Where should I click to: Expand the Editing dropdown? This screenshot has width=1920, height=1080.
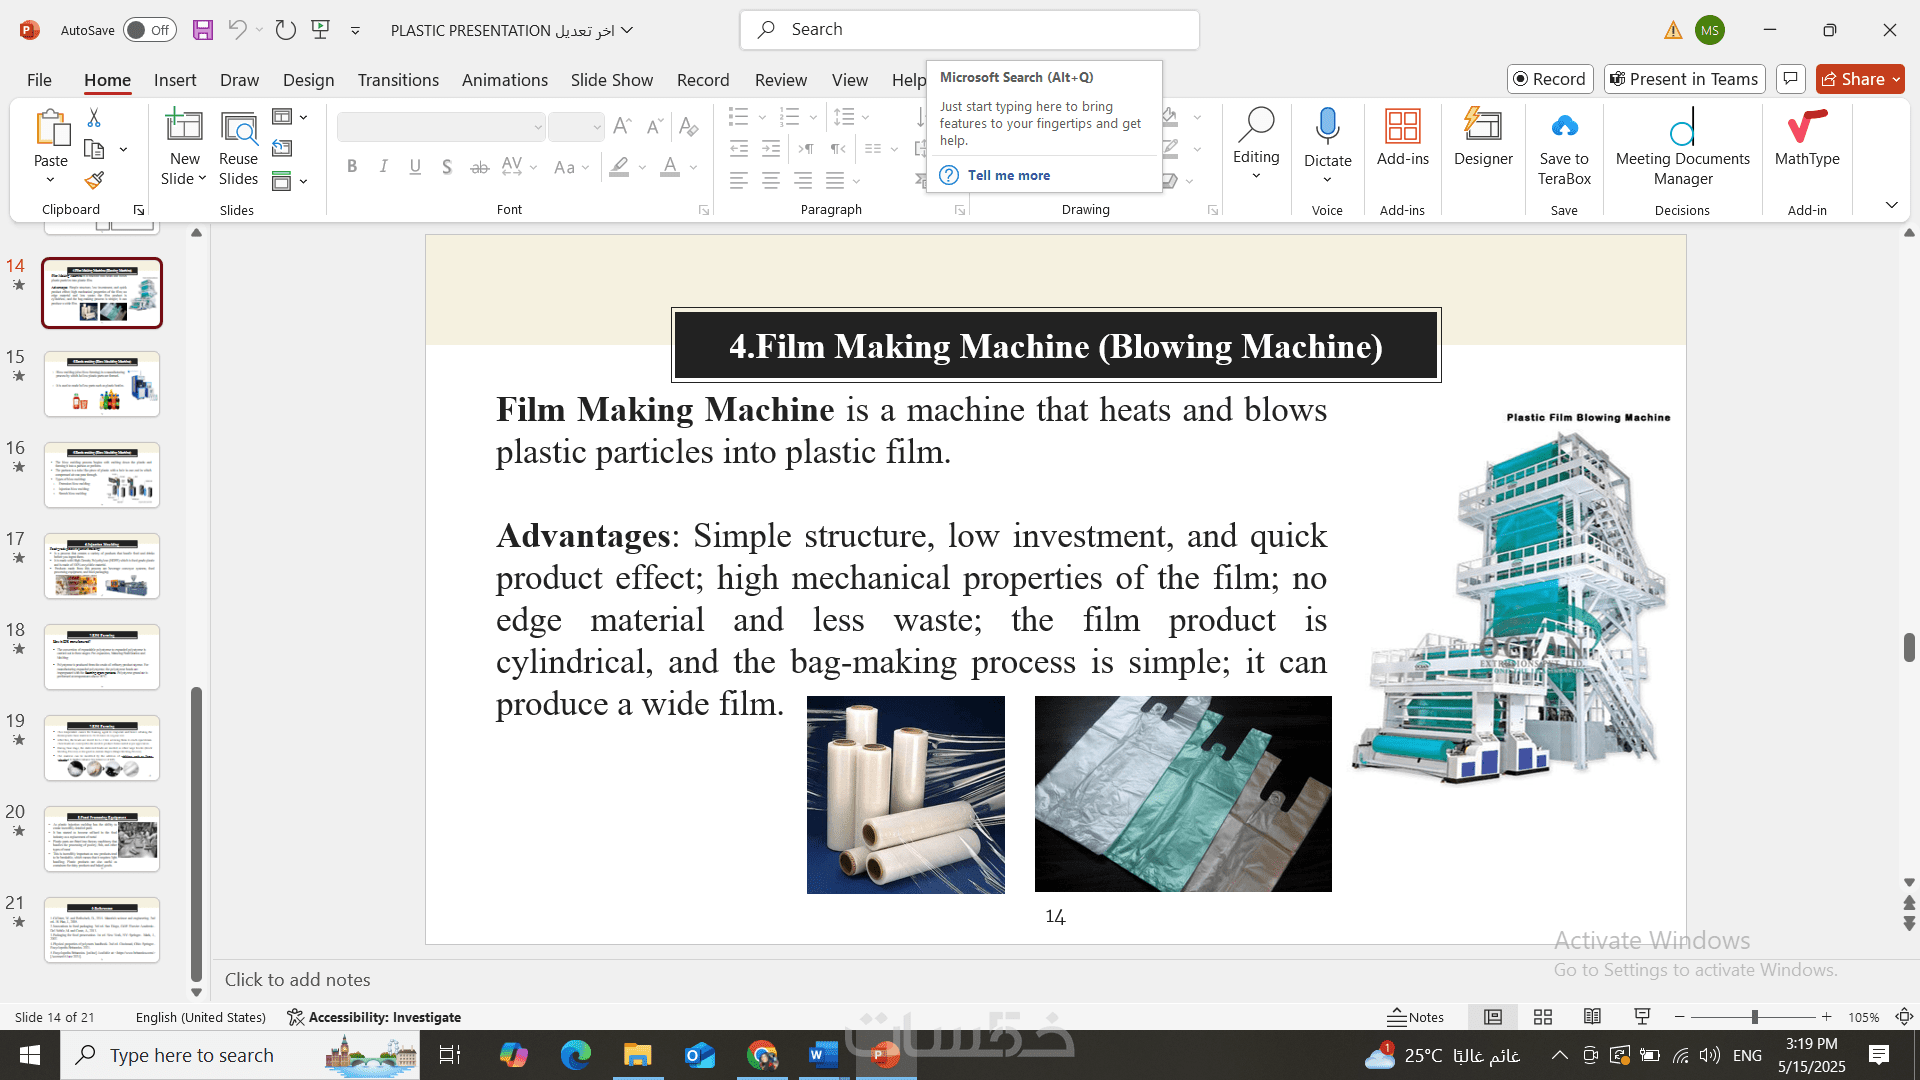coord(1256,176)
